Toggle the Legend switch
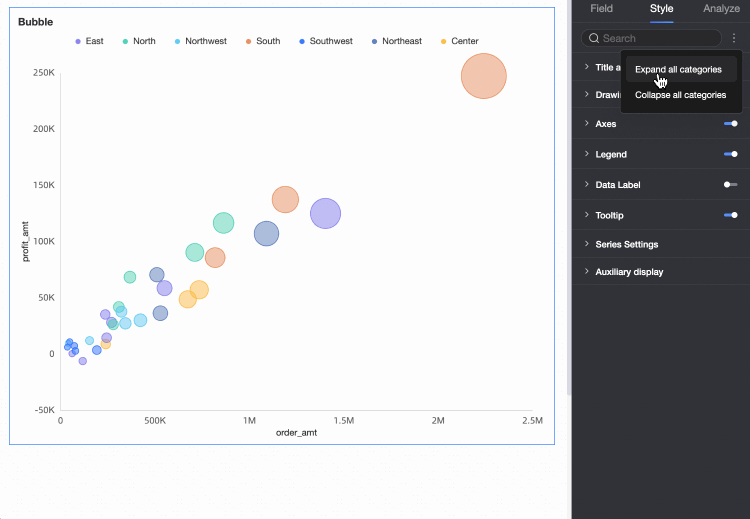This screenshot has width=750, height=519. 731,154
